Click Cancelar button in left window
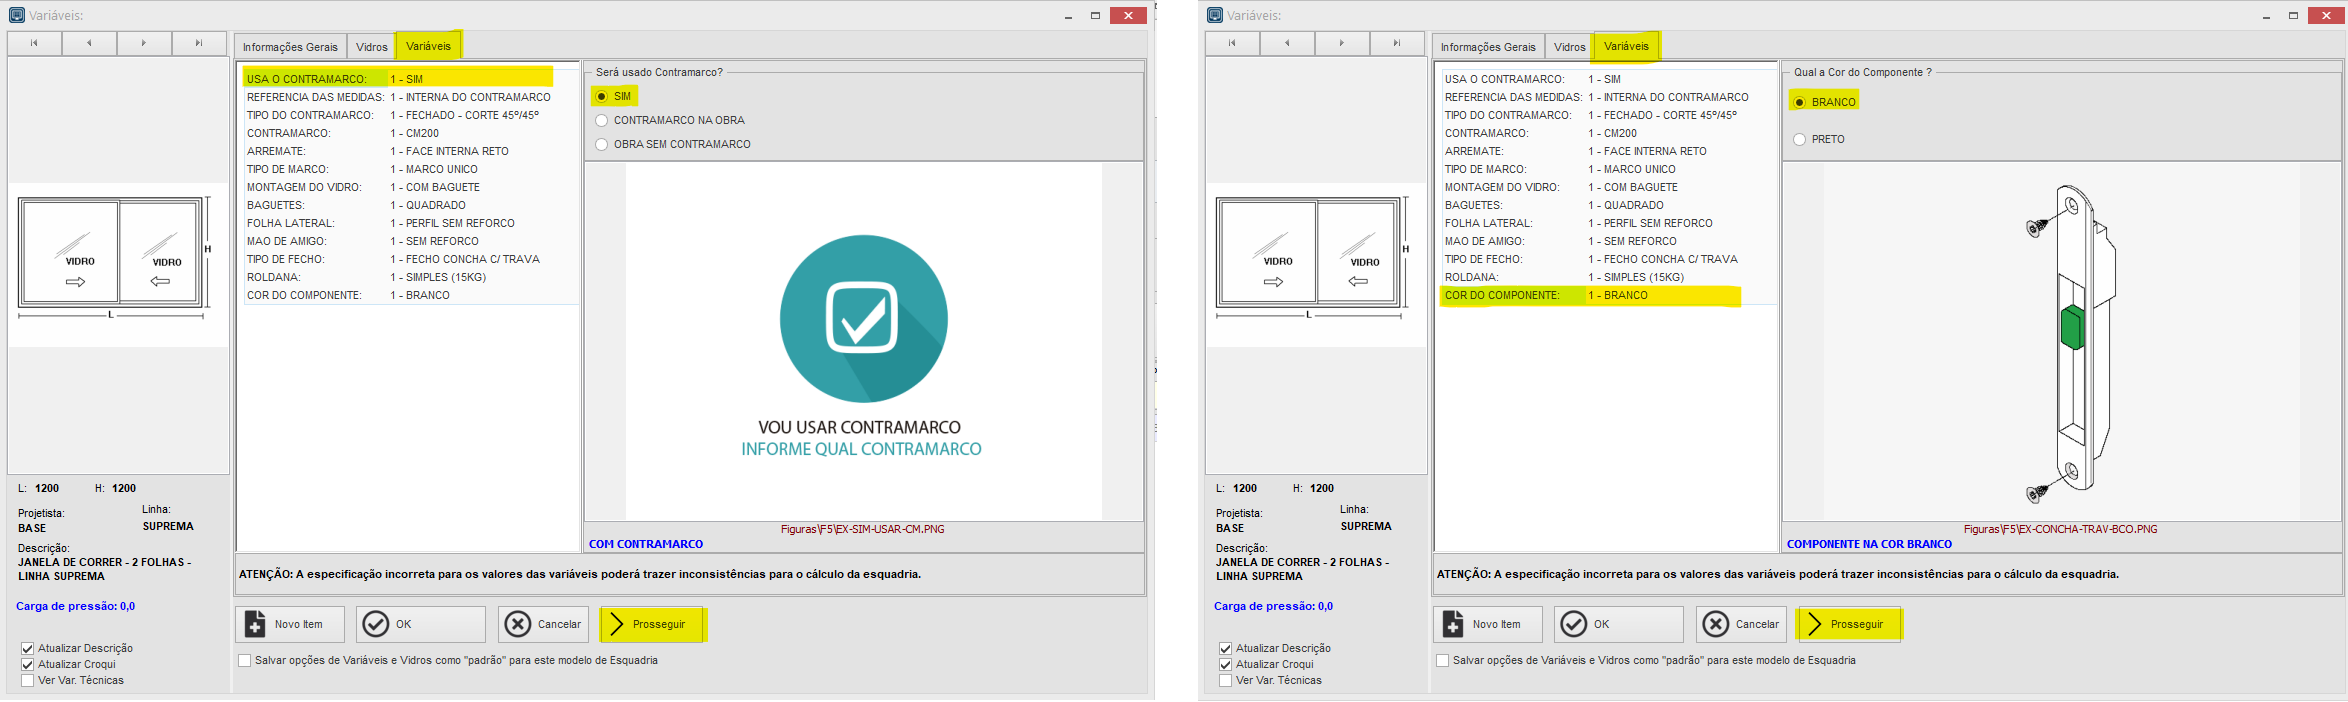The width and height of the screenshot is (2348, 702). [544, 624]
